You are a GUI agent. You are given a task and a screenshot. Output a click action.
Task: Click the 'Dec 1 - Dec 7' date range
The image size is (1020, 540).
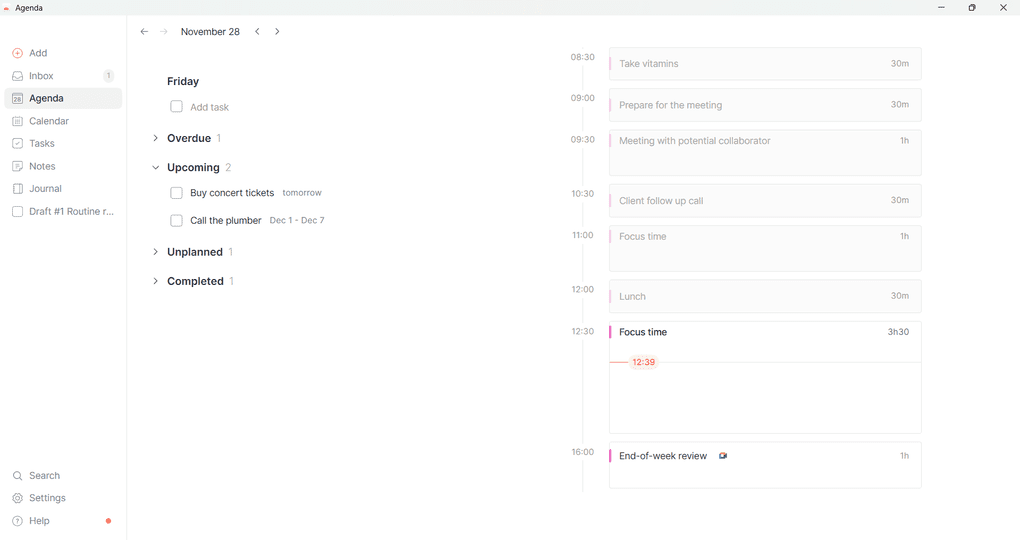297,221
